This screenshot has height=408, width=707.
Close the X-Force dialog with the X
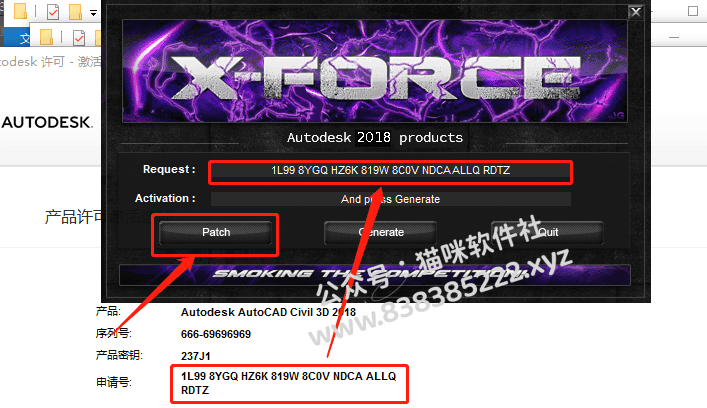click(636, 12)
